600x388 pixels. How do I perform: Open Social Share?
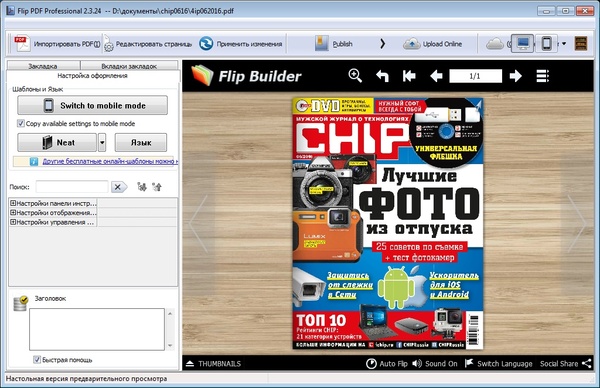tap(566, 364)
